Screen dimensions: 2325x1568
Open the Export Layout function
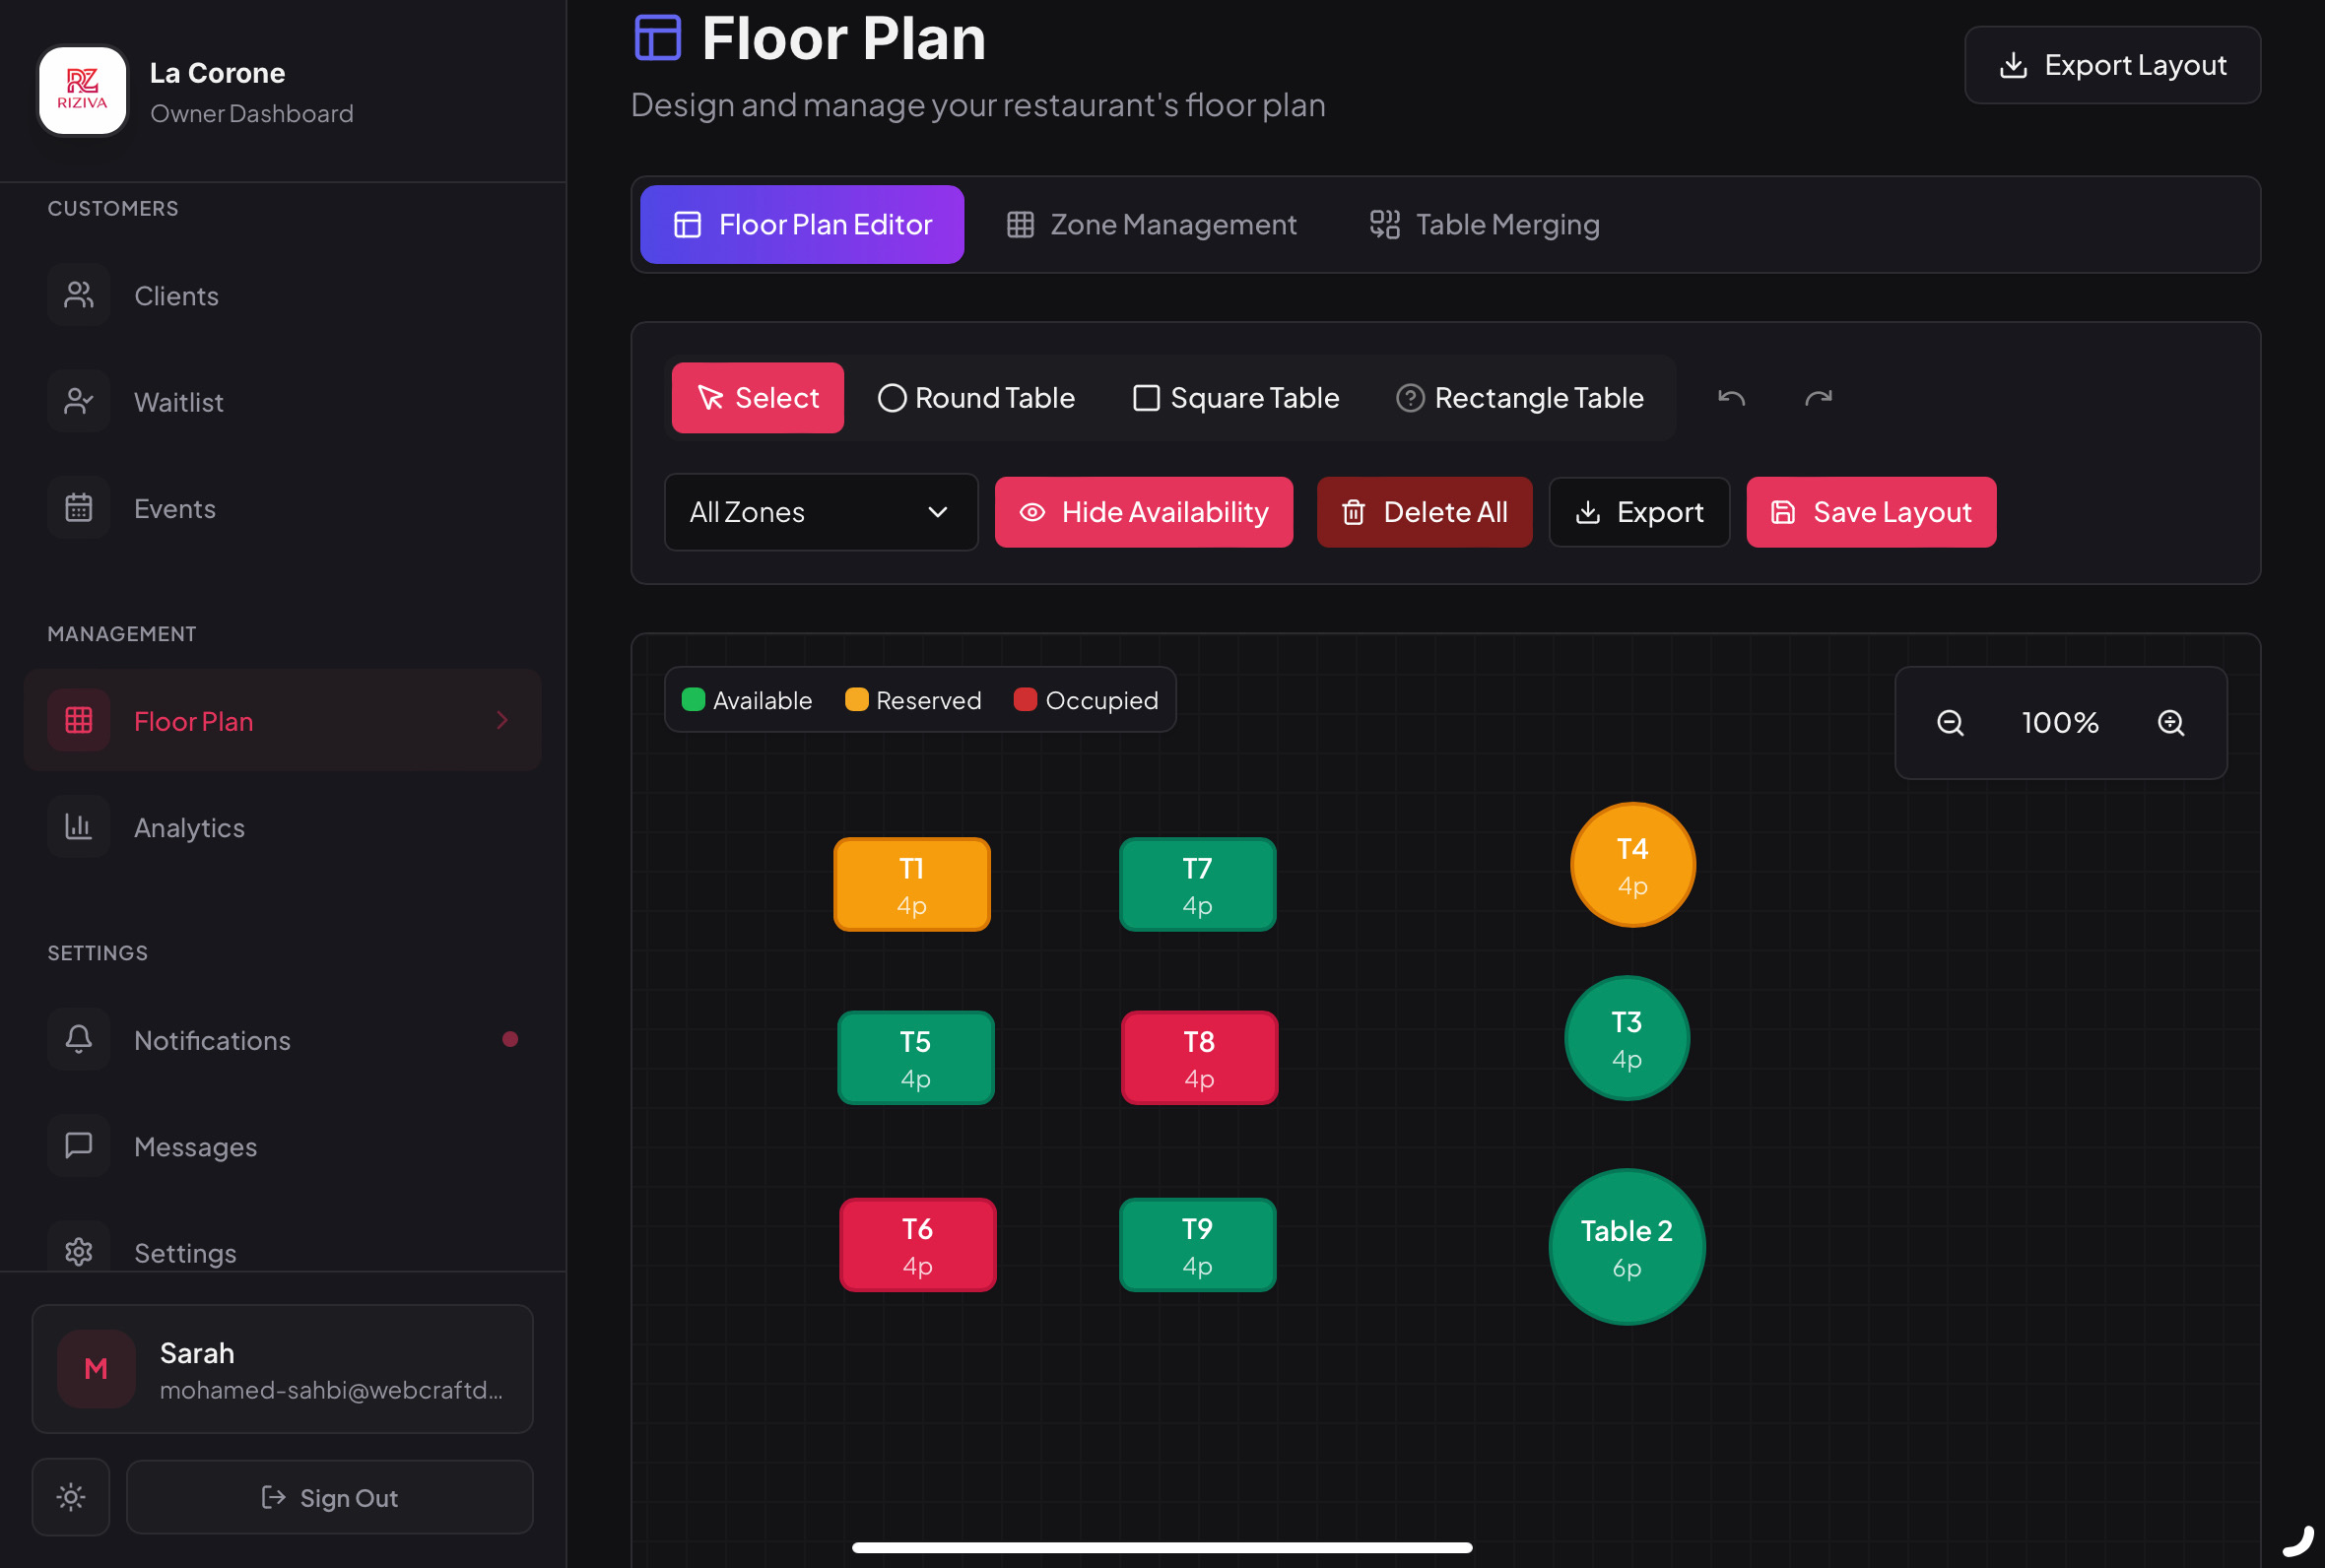[2113, 64]
